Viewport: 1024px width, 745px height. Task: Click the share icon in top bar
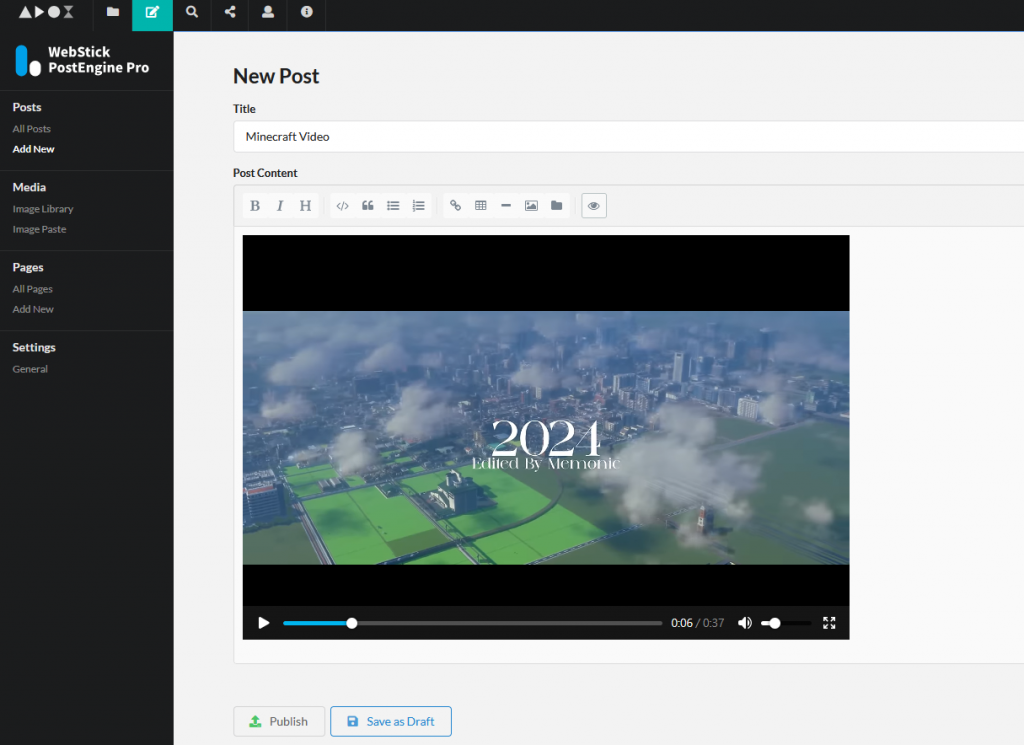point(230,12)
